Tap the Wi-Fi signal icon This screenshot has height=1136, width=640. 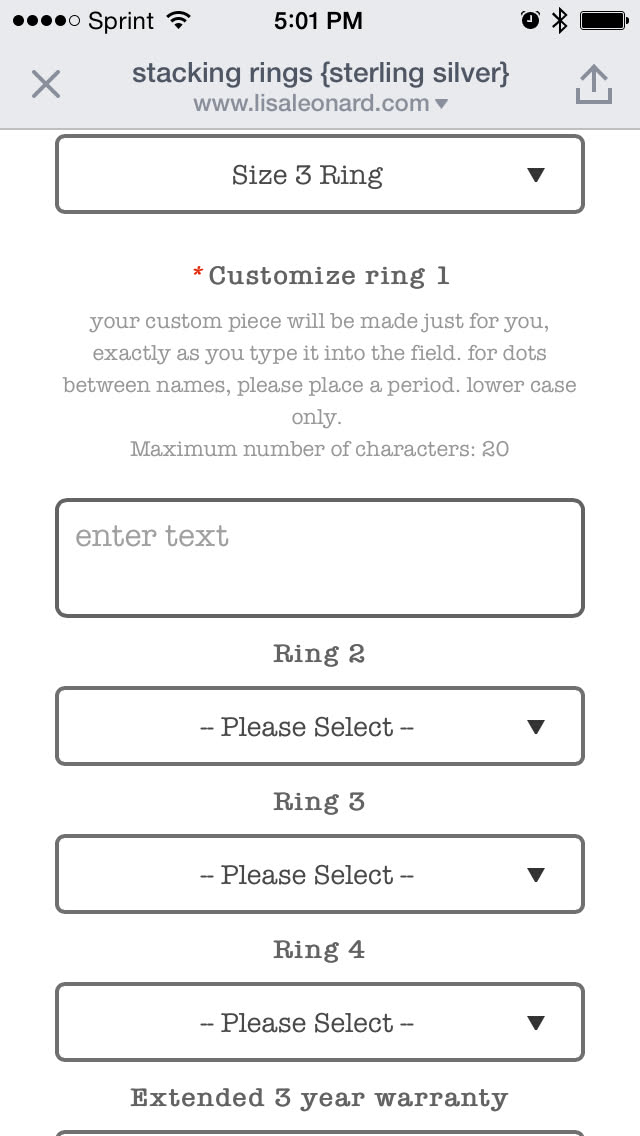pos(180,20)
